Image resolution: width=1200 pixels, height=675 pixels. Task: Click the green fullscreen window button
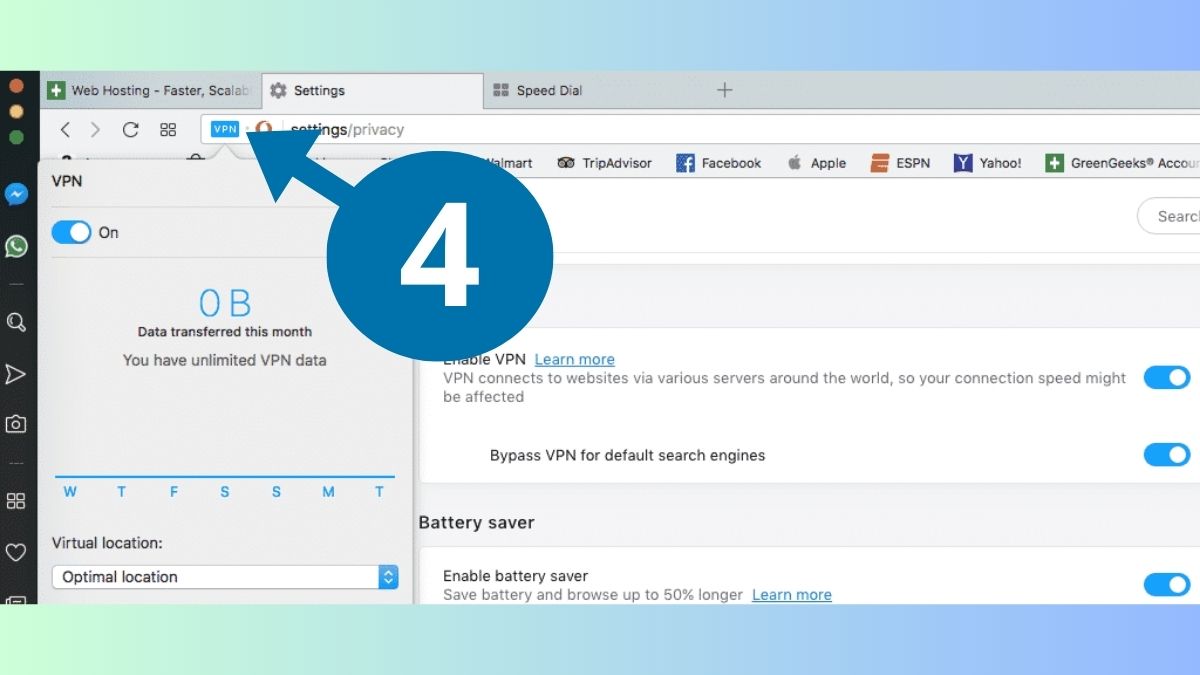pos(16,137)
